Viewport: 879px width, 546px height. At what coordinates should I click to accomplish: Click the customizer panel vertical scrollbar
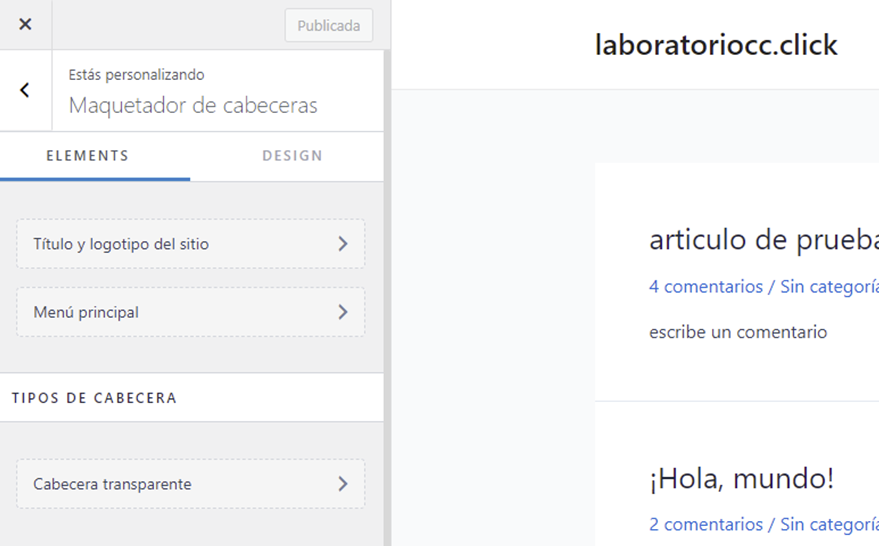[387, 298]
